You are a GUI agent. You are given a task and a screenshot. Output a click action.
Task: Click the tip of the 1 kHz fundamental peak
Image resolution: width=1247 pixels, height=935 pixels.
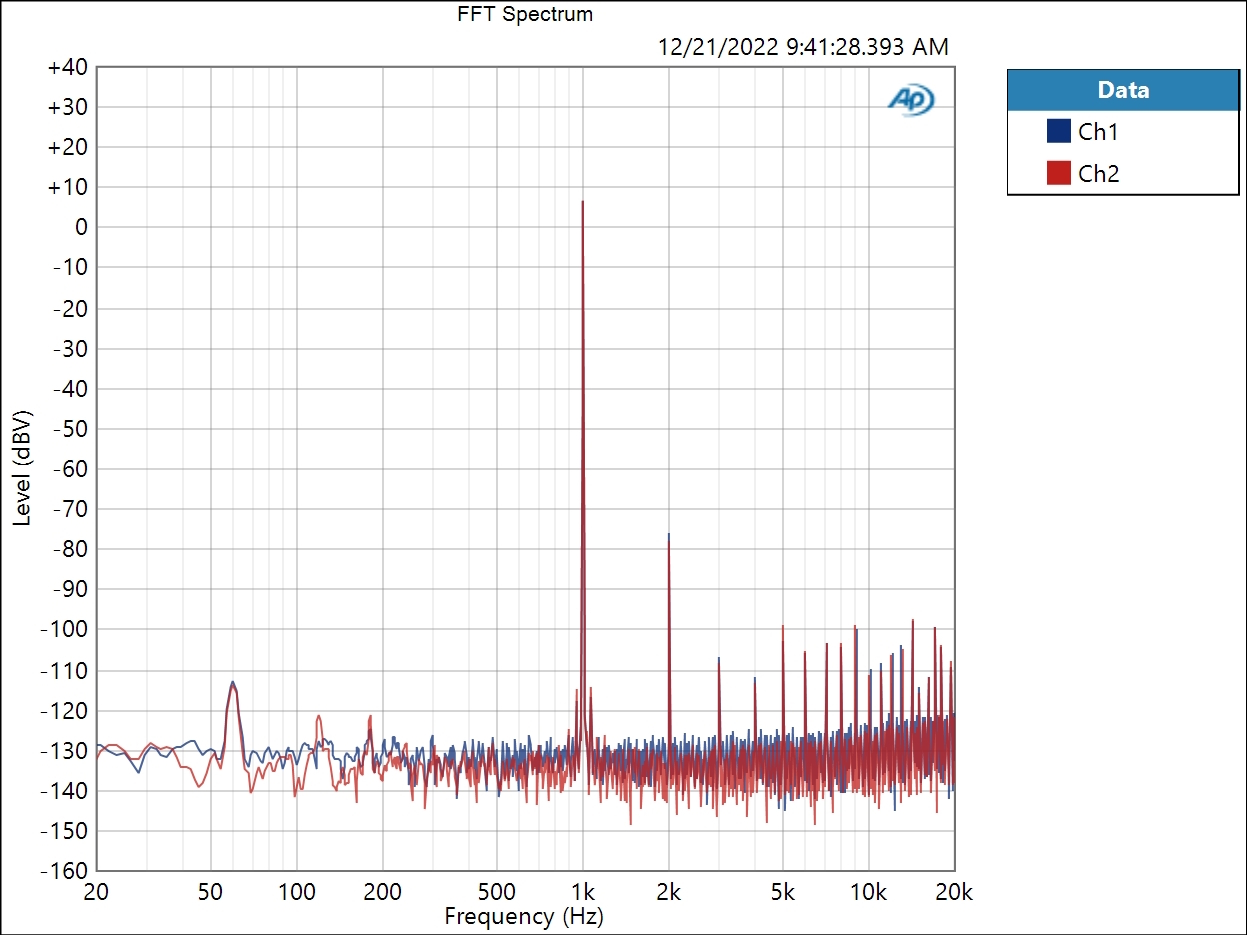pyautogui.click(x=583, y=202)
